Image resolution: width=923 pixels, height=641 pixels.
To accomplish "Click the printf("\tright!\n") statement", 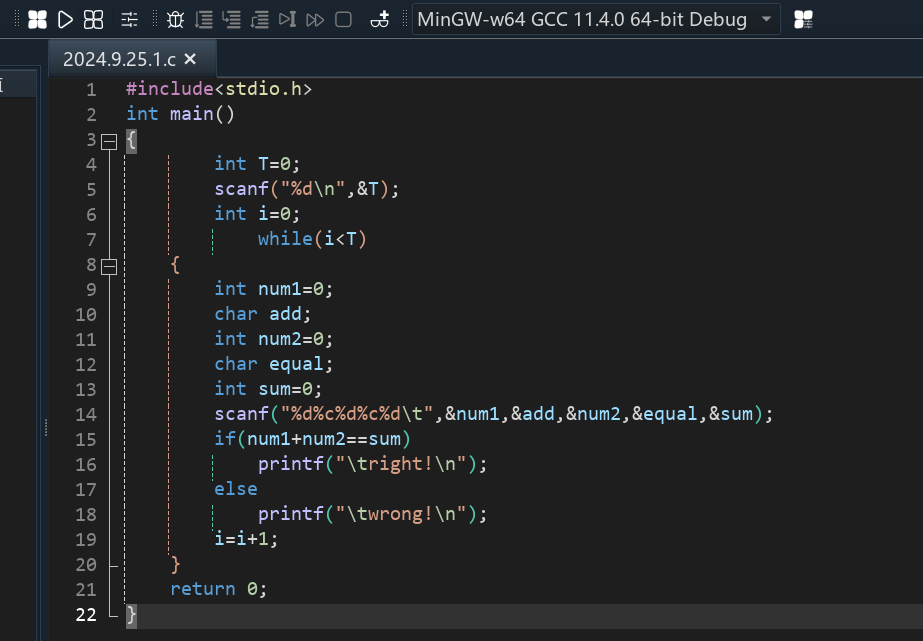I will click(373, 464).
